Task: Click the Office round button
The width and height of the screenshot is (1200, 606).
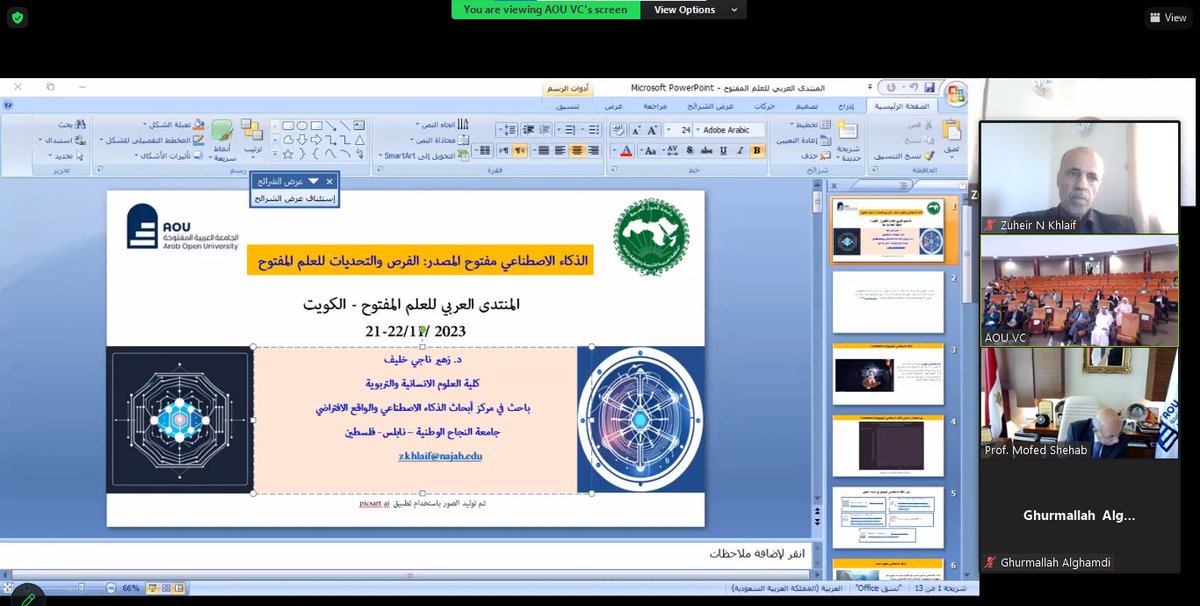Action: 957,93
